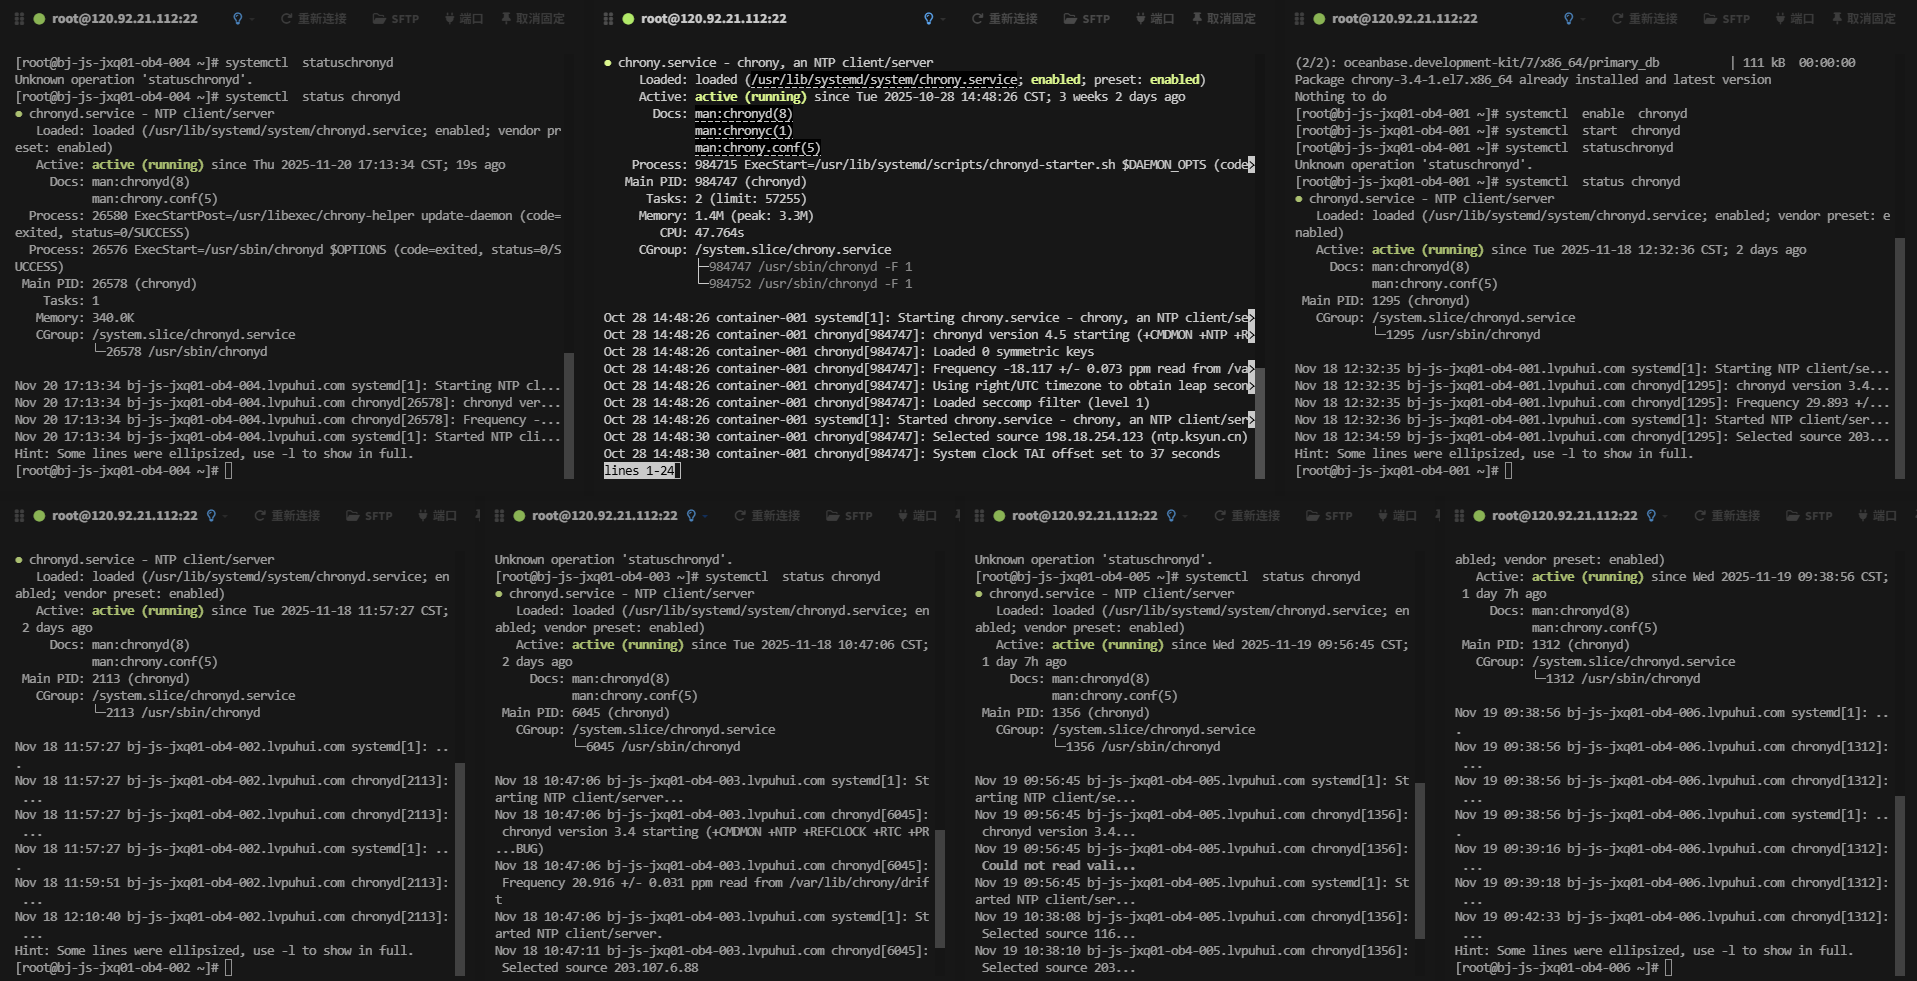The image size is (1917, 981).
Task: Open SFTP in the top-middle pane
Action: pyautogui.click(x=1086, y=19)
